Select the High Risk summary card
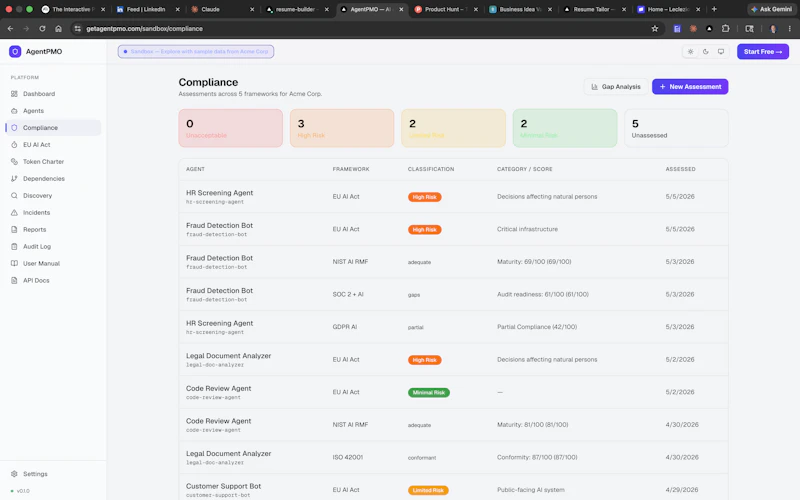This screenshot has height=500, width=800. point(342,128)
